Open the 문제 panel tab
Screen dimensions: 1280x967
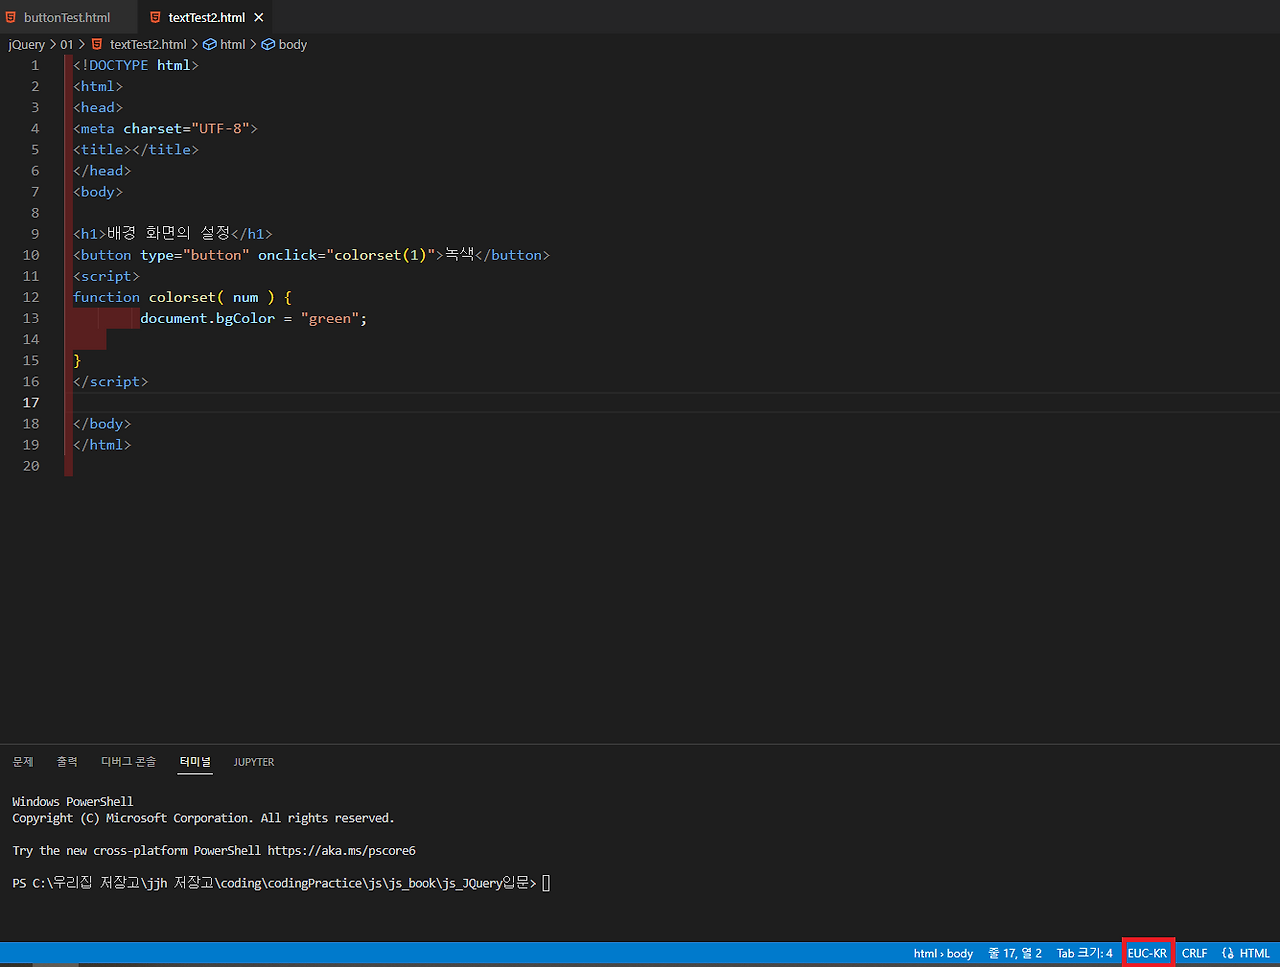(x=22, y=761)
